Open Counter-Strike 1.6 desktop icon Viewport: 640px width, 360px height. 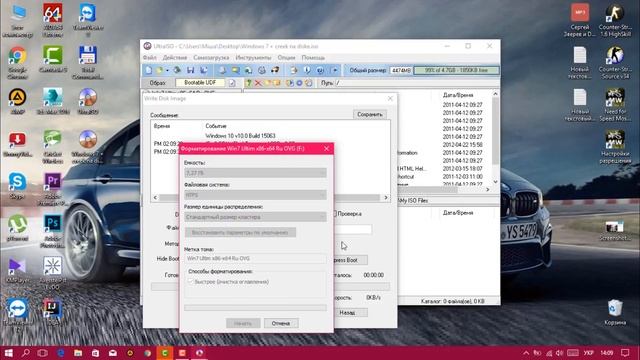[x=615, y=21]
